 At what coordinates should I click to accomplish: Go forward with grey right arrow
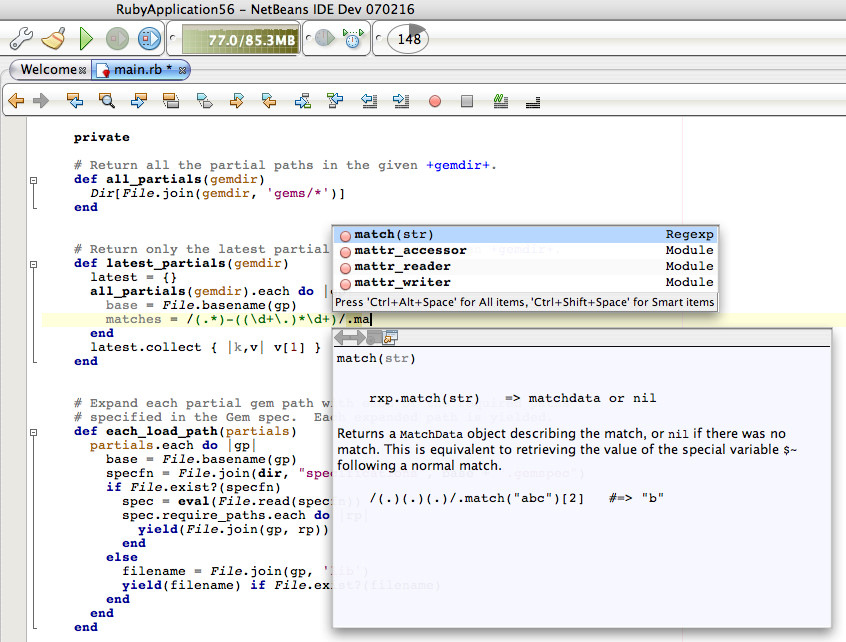tap(40, 100)
